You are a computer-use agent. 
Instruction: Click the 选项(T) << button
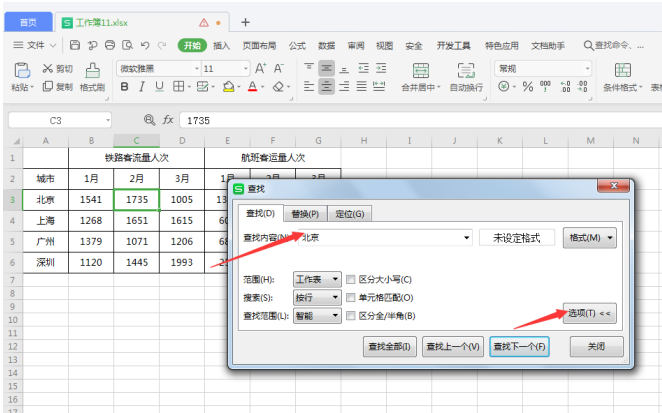(x=589, y=313)
